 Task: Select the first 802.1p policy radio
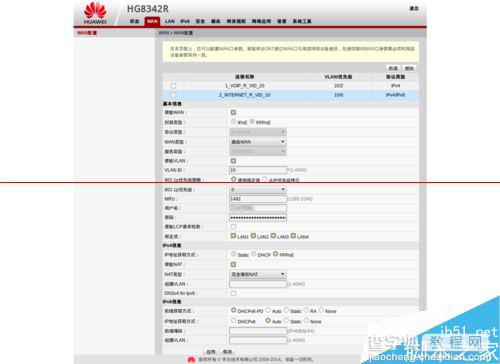pos(234,179)
